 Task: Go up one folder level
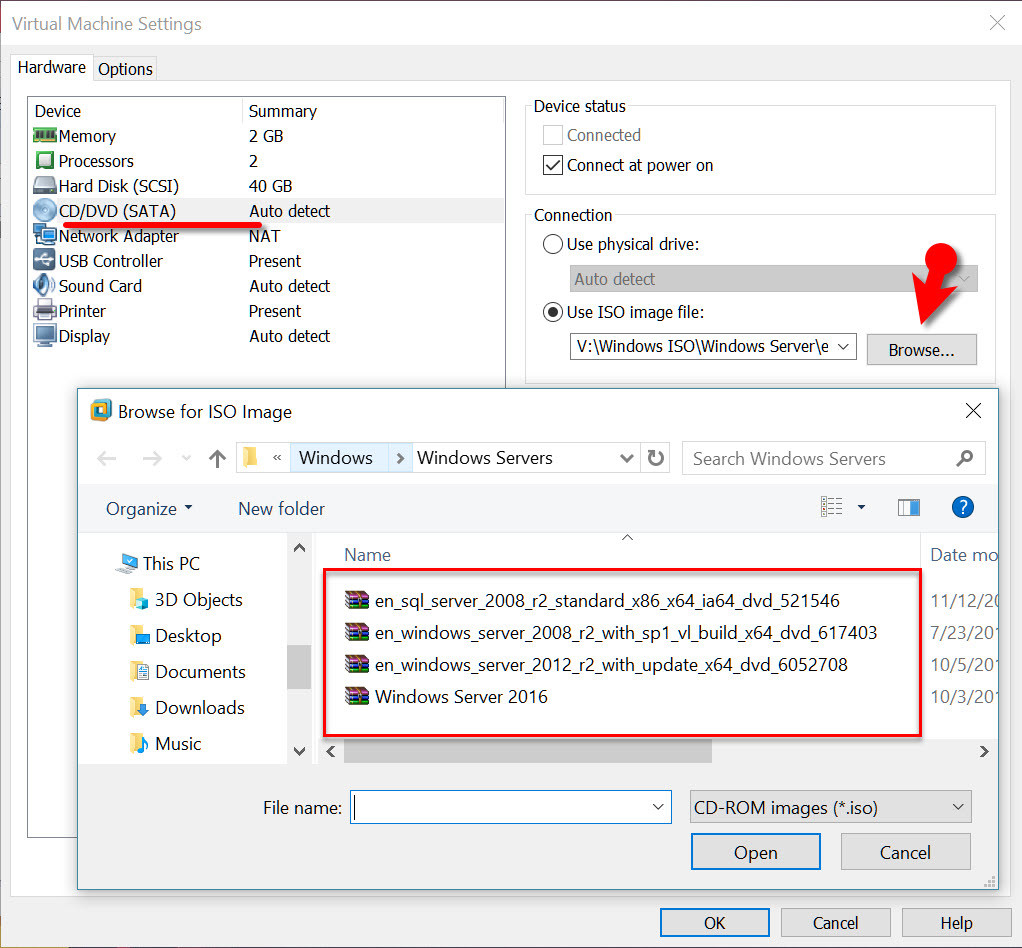(x=217, y=458)
